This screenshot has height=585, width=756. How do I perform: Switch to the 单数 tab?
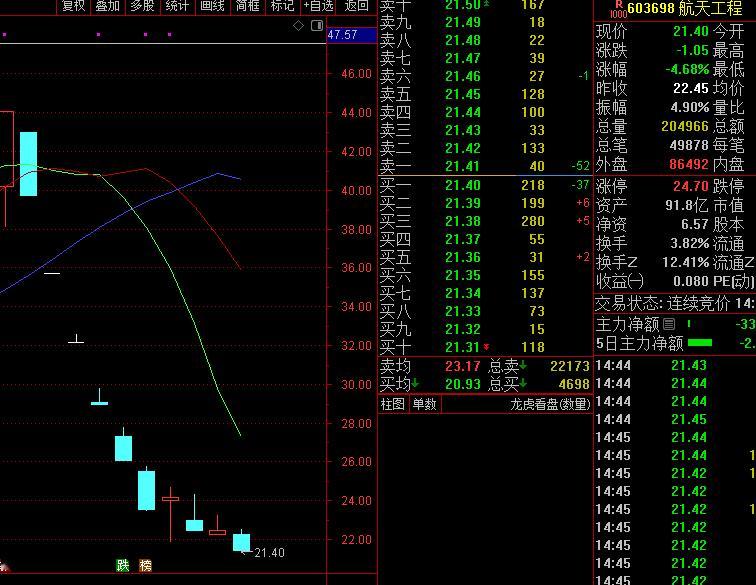pyautogui.click(x=424, y=404)
